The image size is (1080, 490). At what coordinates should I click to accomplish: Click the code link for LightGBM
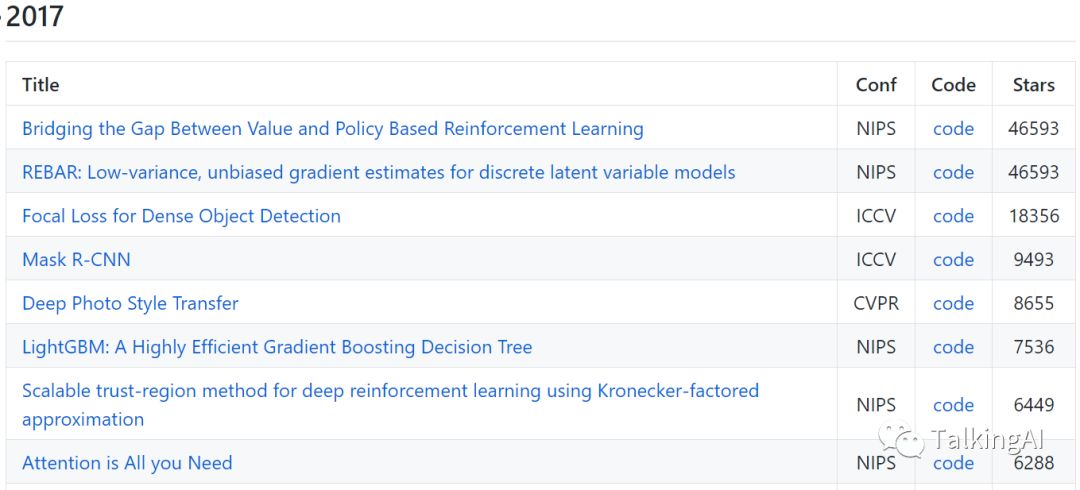tap(953, 347)
